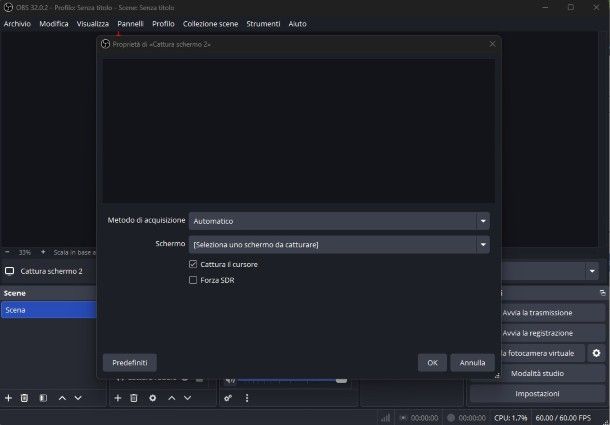Click the 60.00 / 60.00 FPS status text

pyautogui.click(x=563, y=418)
